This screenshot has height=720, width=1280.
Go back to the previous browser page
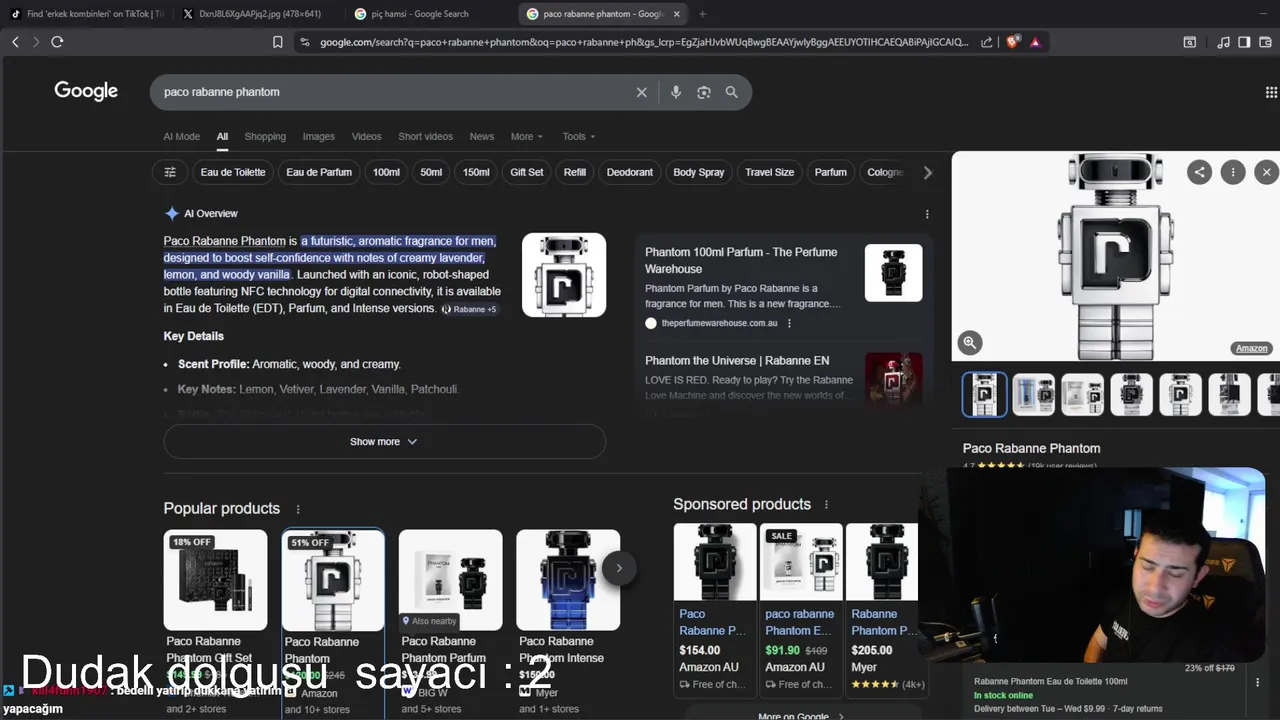[15, 42]
